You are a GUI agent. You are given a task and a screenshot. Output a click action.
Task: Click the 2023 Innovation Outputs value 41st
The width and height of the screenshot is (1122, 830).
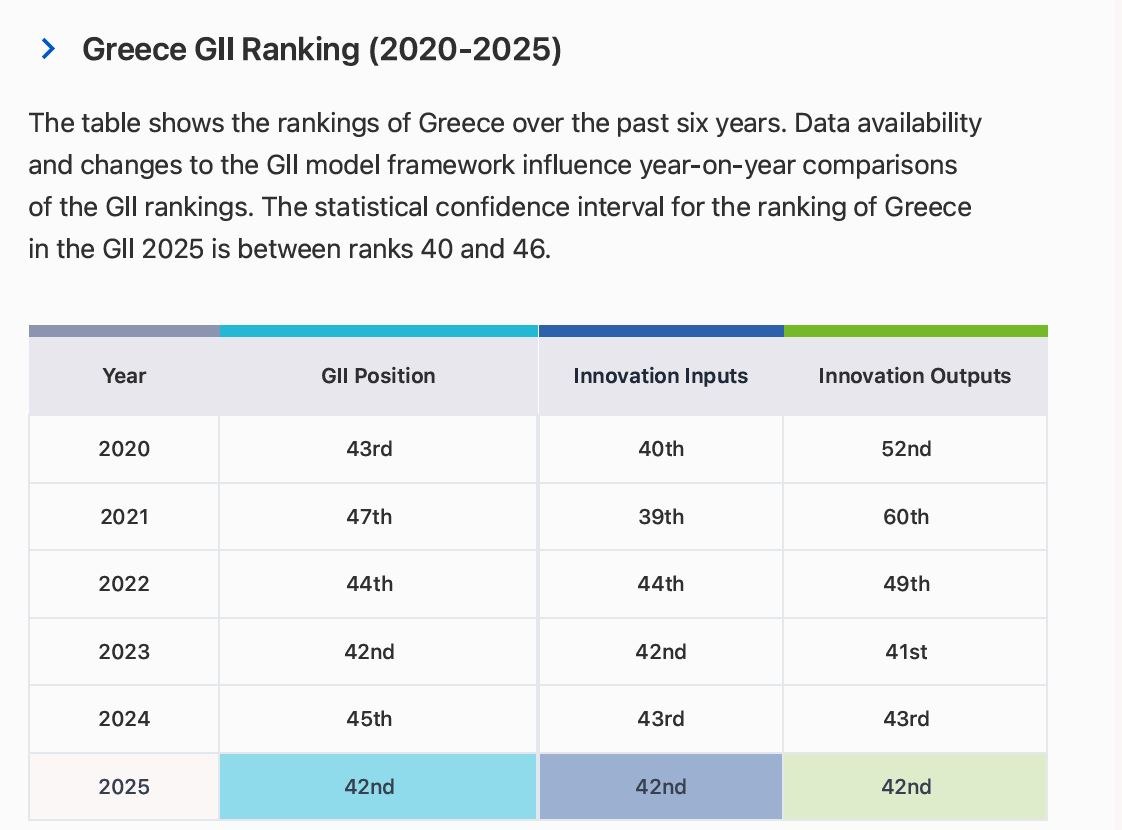[x=906, y=652]
